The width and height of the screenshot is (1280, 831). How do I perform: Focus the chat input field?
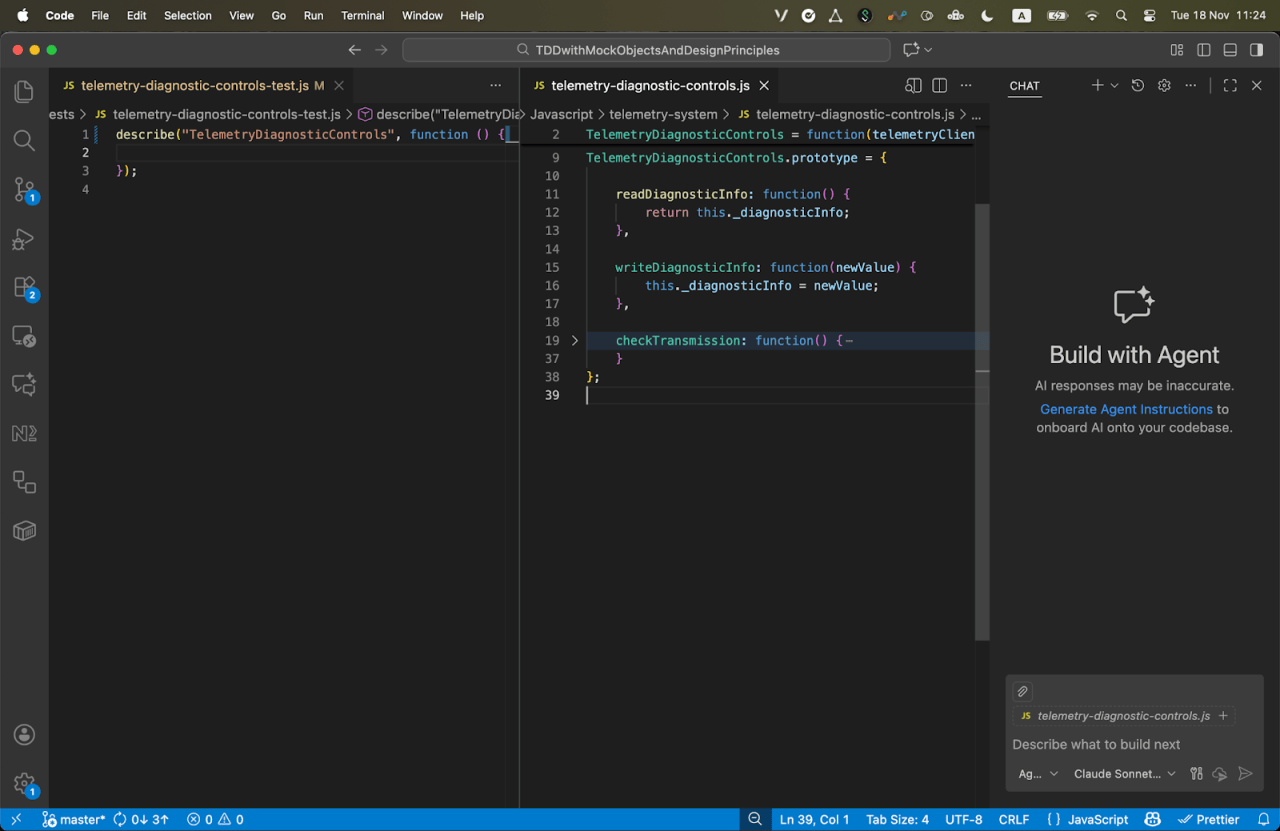tap(1134, 744)
